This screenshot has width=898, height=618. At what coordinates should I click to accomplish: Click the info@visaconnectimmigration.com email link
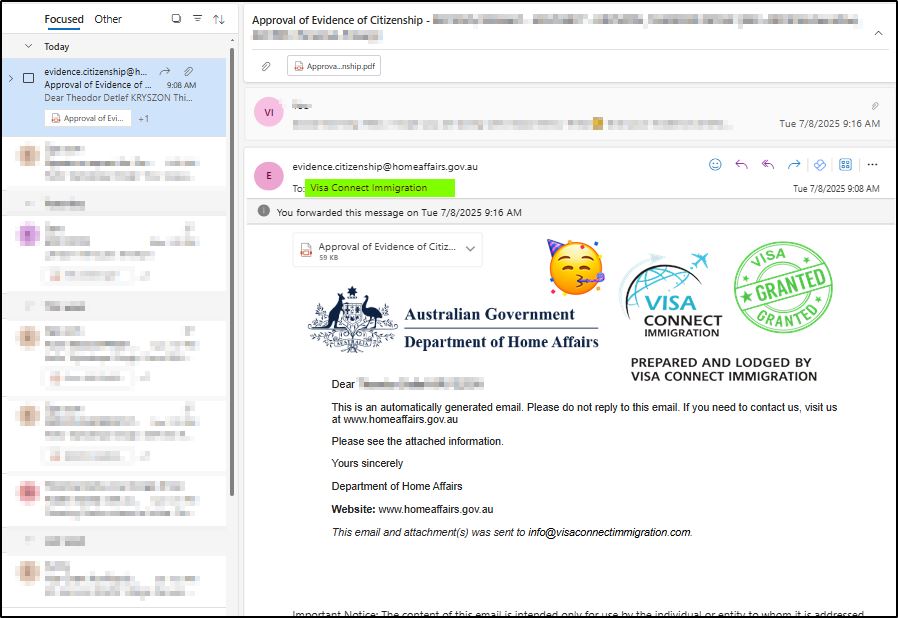click(609, 532)
